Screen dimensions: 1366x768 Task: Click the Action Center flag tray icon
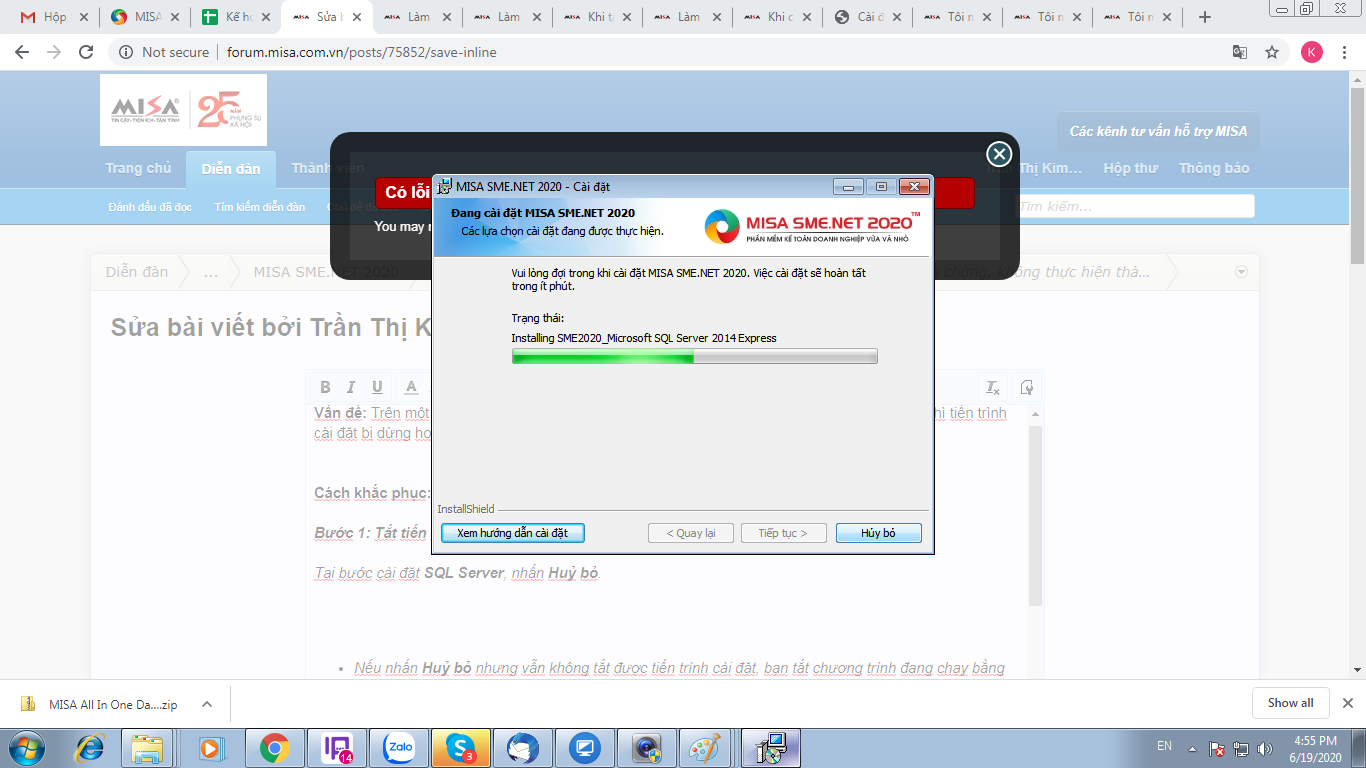[x=1217, y=748]
